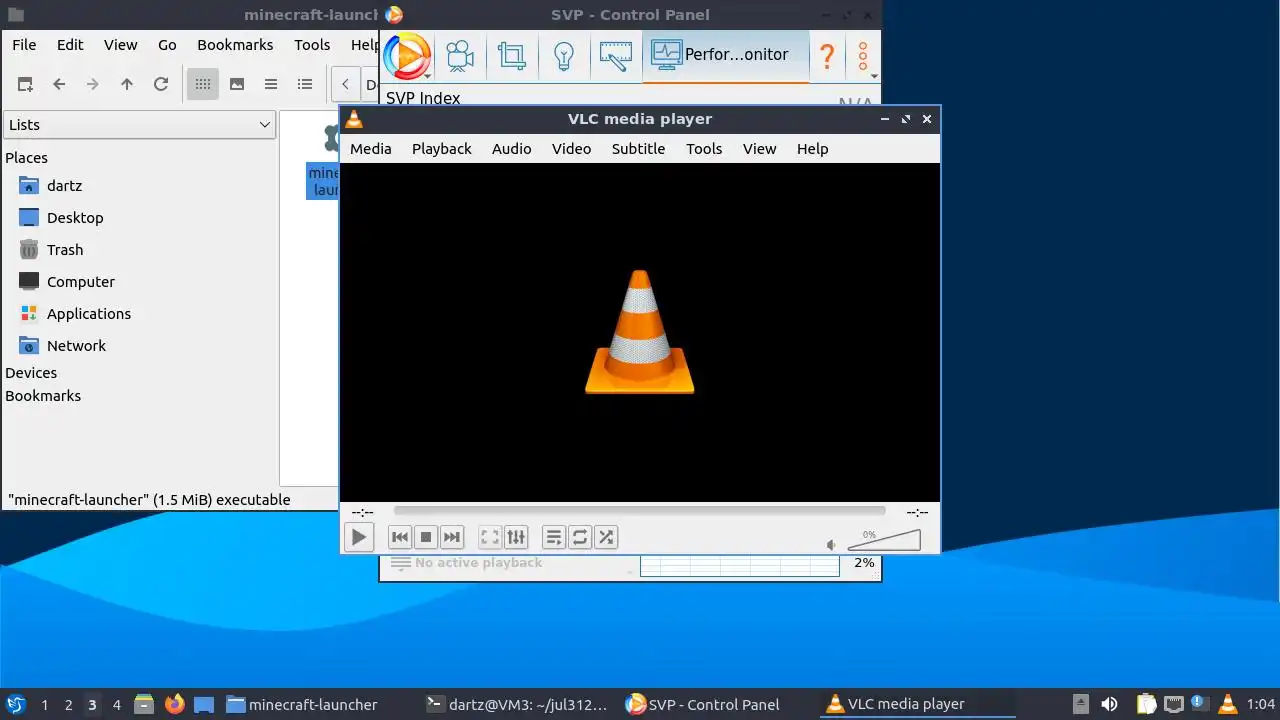The image size is (1280, 720).
Task: Switch to workspace 2 on panel
Action: point(68,704)
